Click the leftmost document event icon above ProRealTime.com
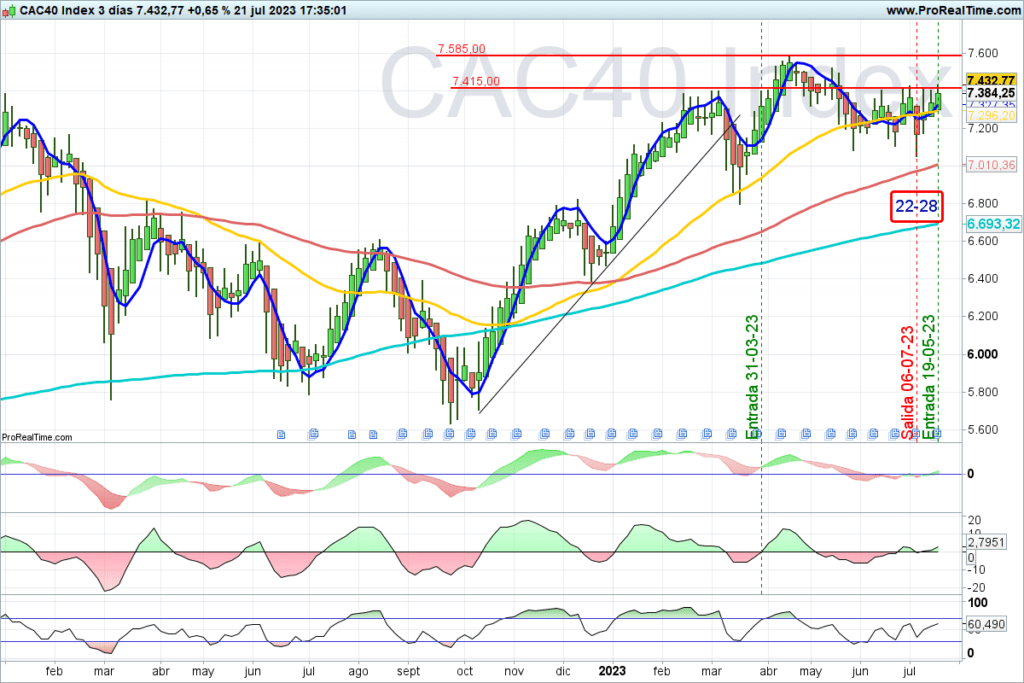Viewport: 1024px width, 683px height. [281, 434]
